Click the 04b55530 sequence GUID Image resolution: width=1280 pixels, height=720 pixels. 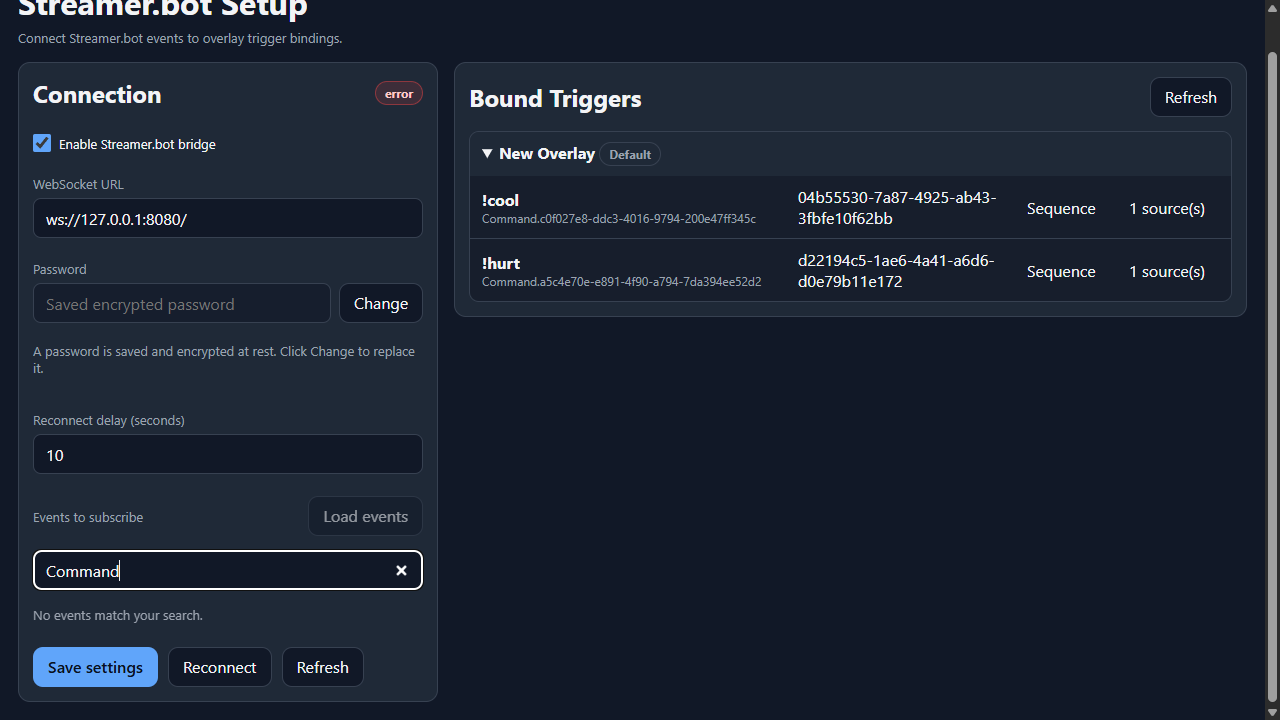click(897, 208)
